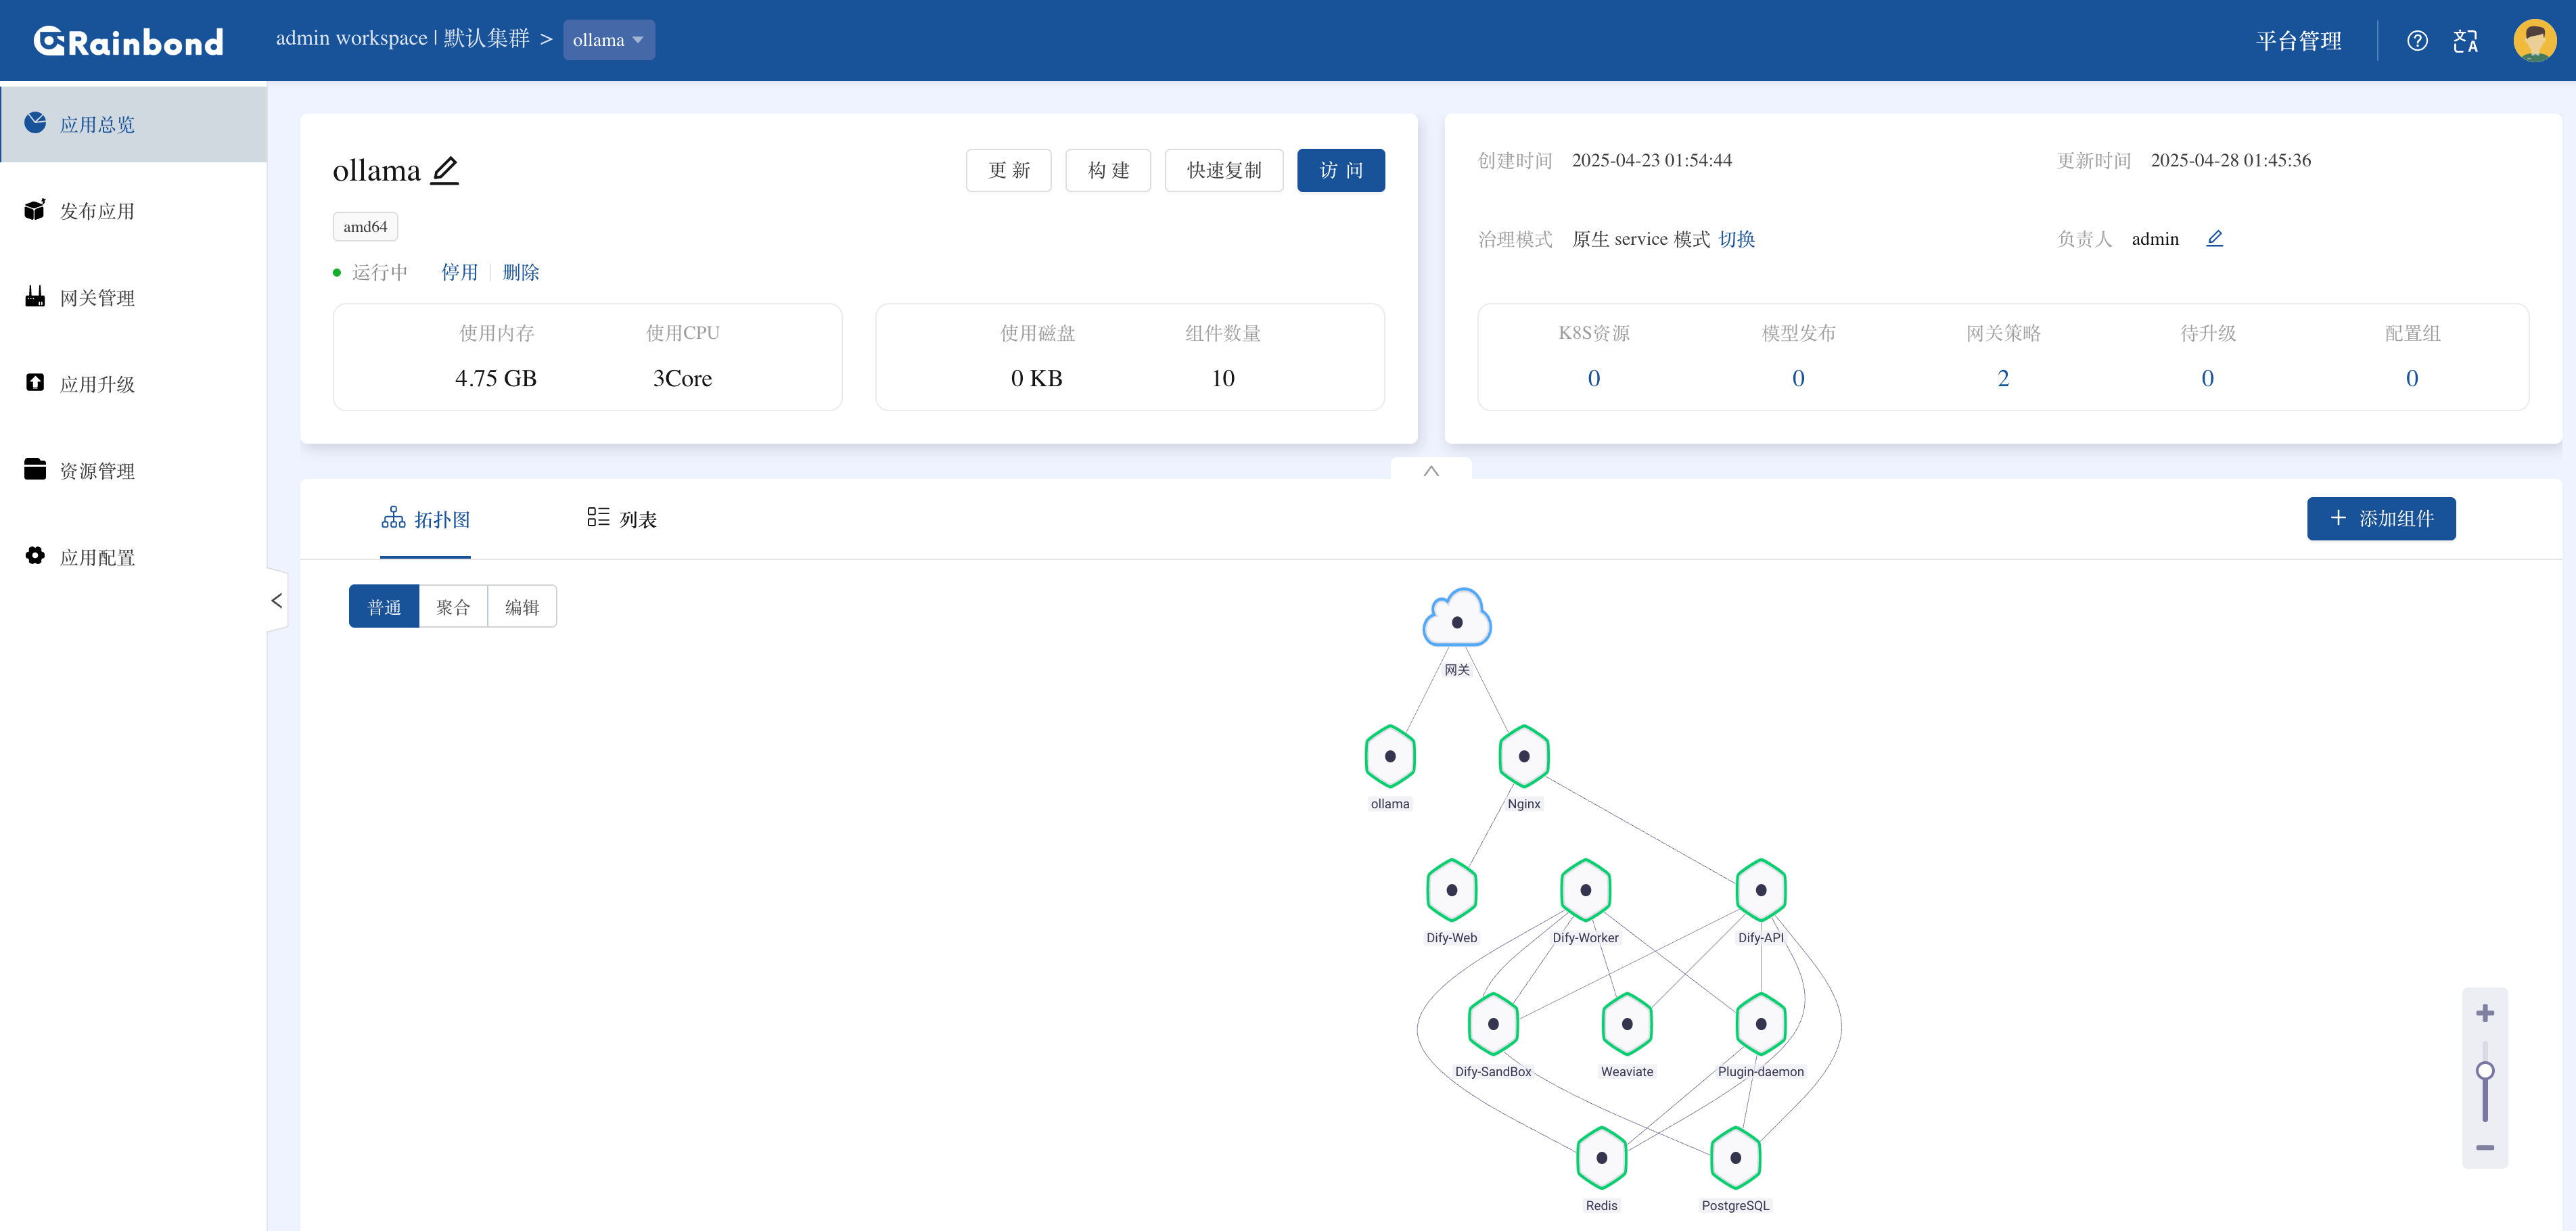This screenshot has width=2576, height=1231.
Task: Click the 切换 governance mode link
Action: point(1737,239)
